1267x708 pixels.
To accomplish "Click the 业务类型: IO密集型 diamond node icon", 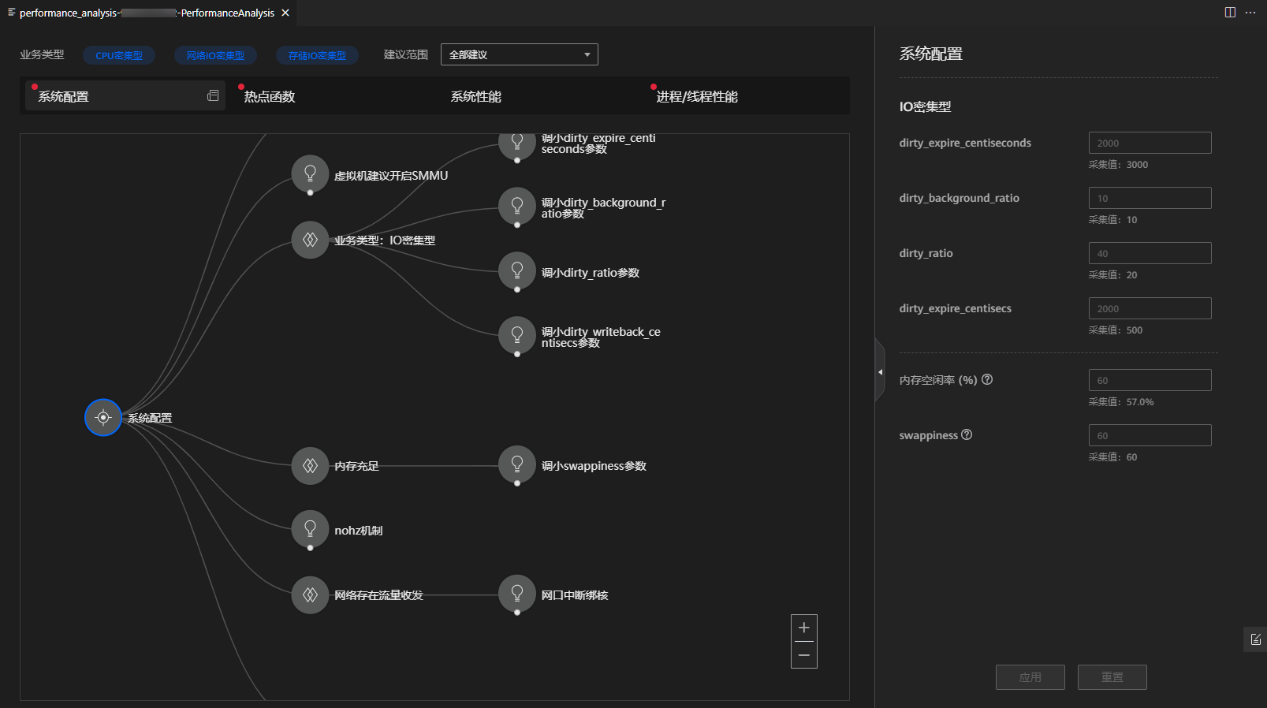I will click(310, 240).
